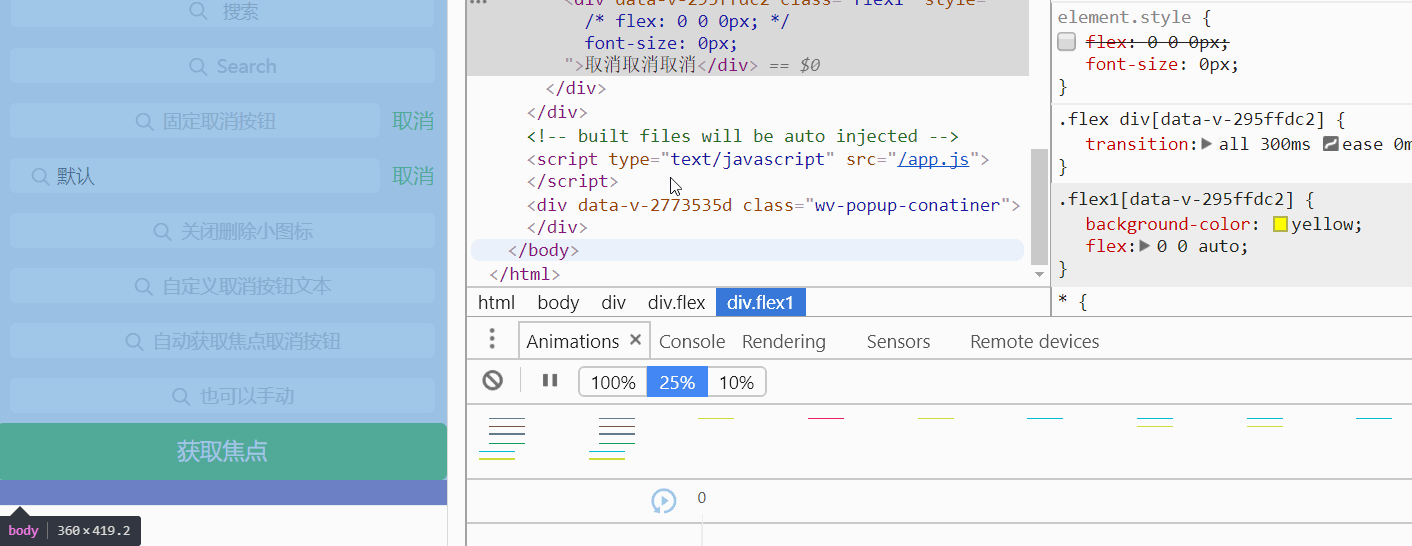Expand the transition shorthand property triangle
The height and width of the screenshot is (546, 1412).
(x=1207, y=144)
